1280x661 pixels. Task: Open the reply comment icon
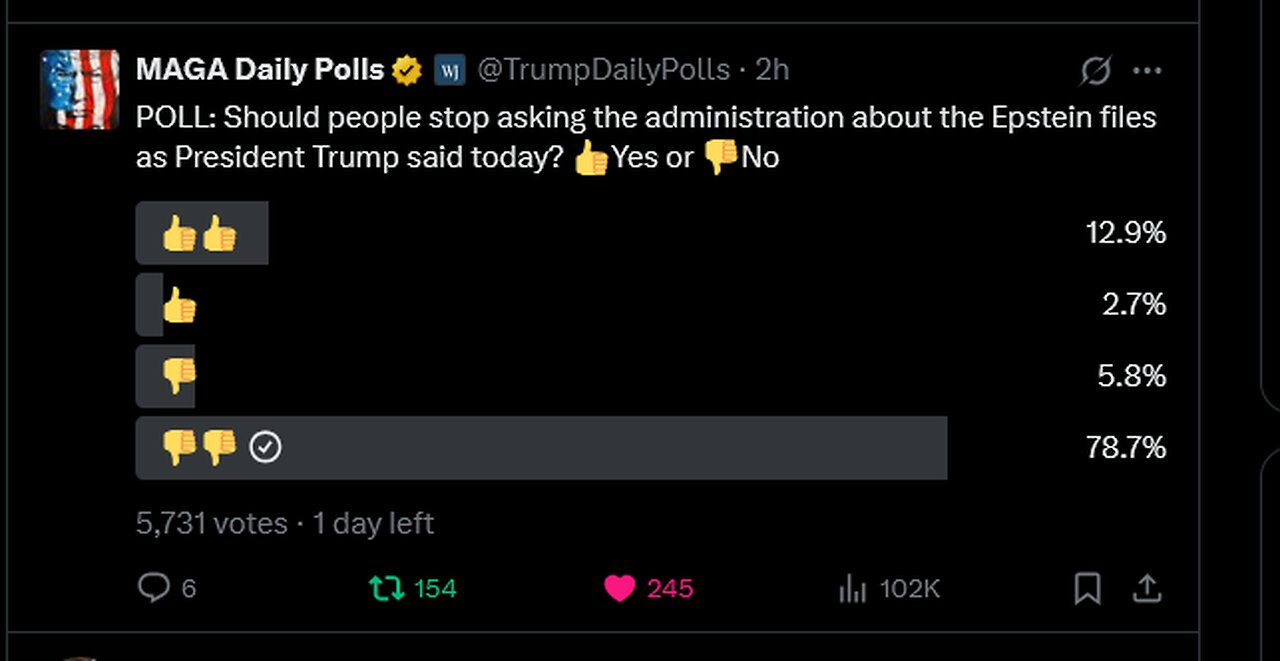153,588
